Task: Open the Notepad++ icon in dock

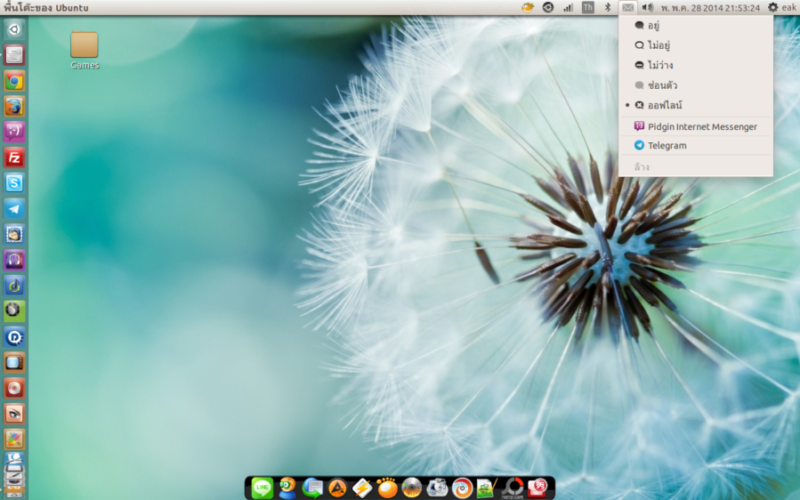Action: (x=487, y=488)
